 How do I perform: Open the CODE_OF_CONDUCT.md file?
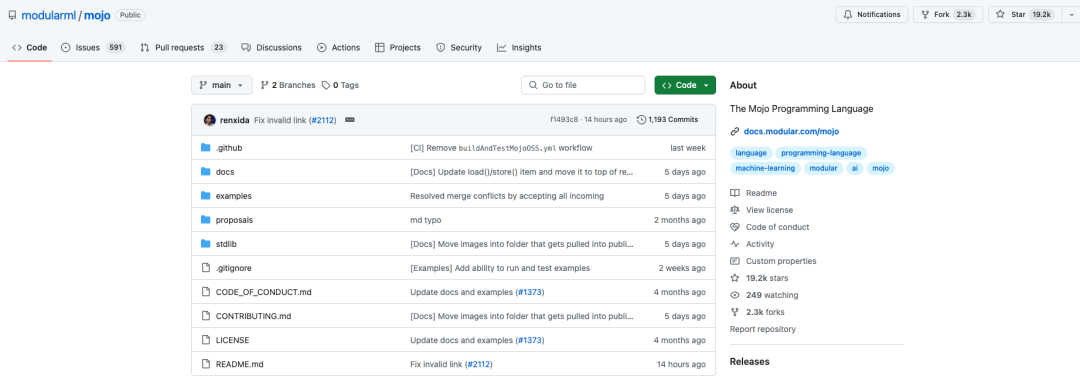pyautogui.click(x=264, y=292)
